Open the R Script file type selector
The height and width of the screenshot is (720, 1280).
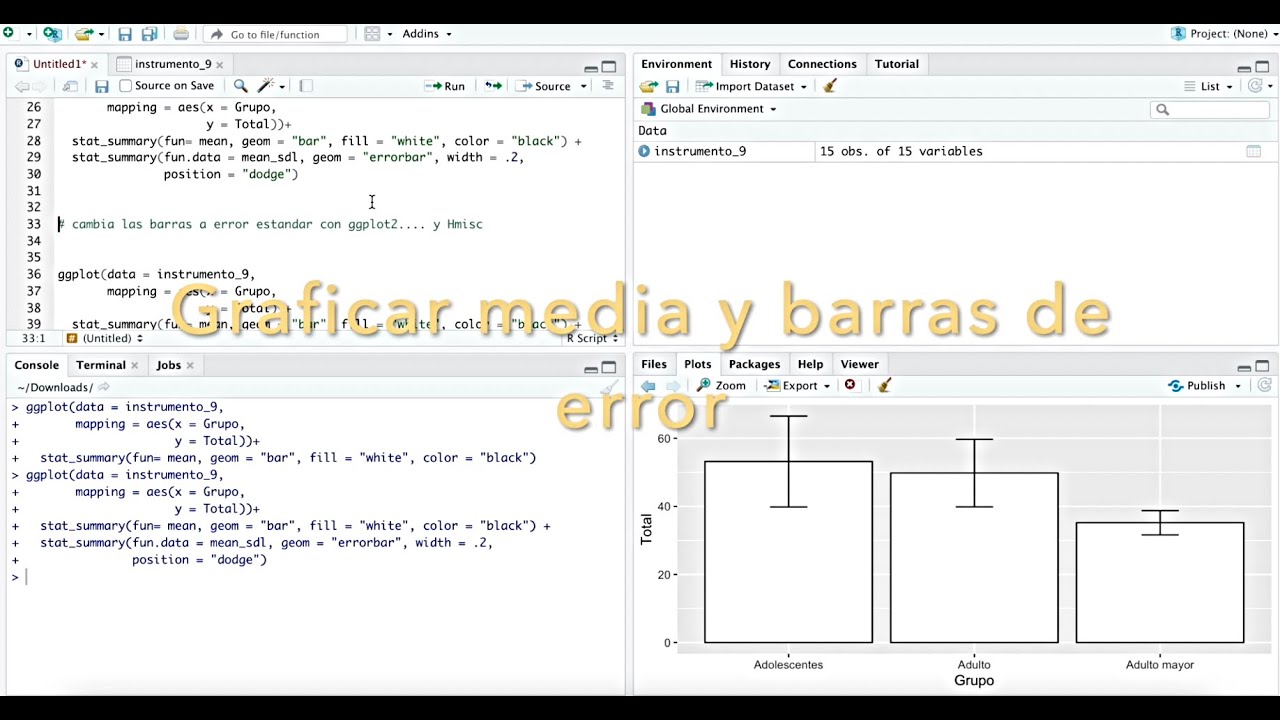pos(591,338)
